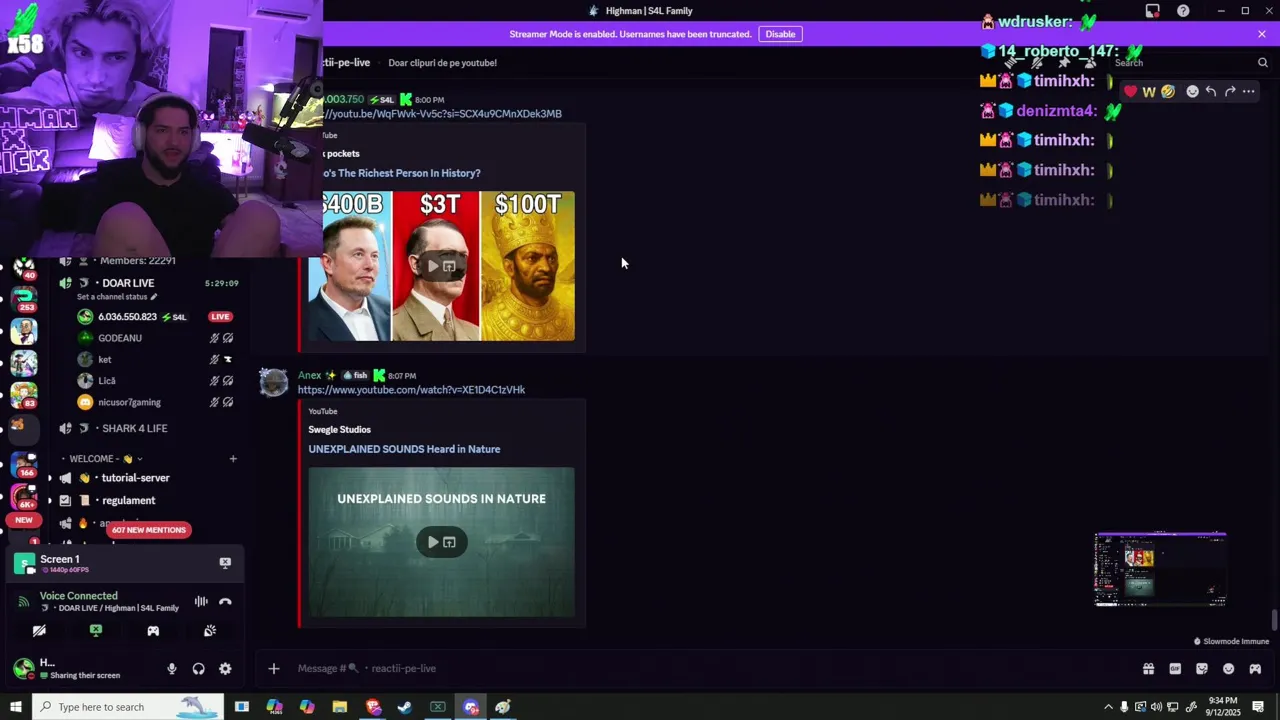1280x720 pixels.
Task: Open the DOAR LIVE voice channel
Action: point(128,283)
